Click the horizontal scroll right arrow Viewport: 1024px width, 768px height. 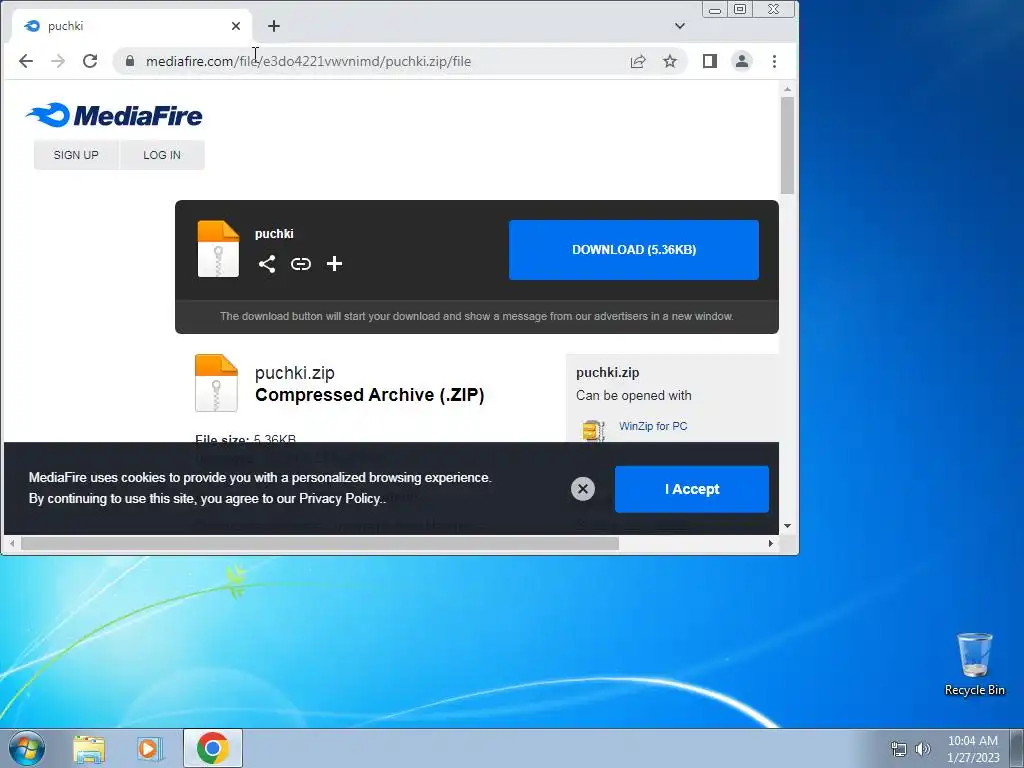771,543
